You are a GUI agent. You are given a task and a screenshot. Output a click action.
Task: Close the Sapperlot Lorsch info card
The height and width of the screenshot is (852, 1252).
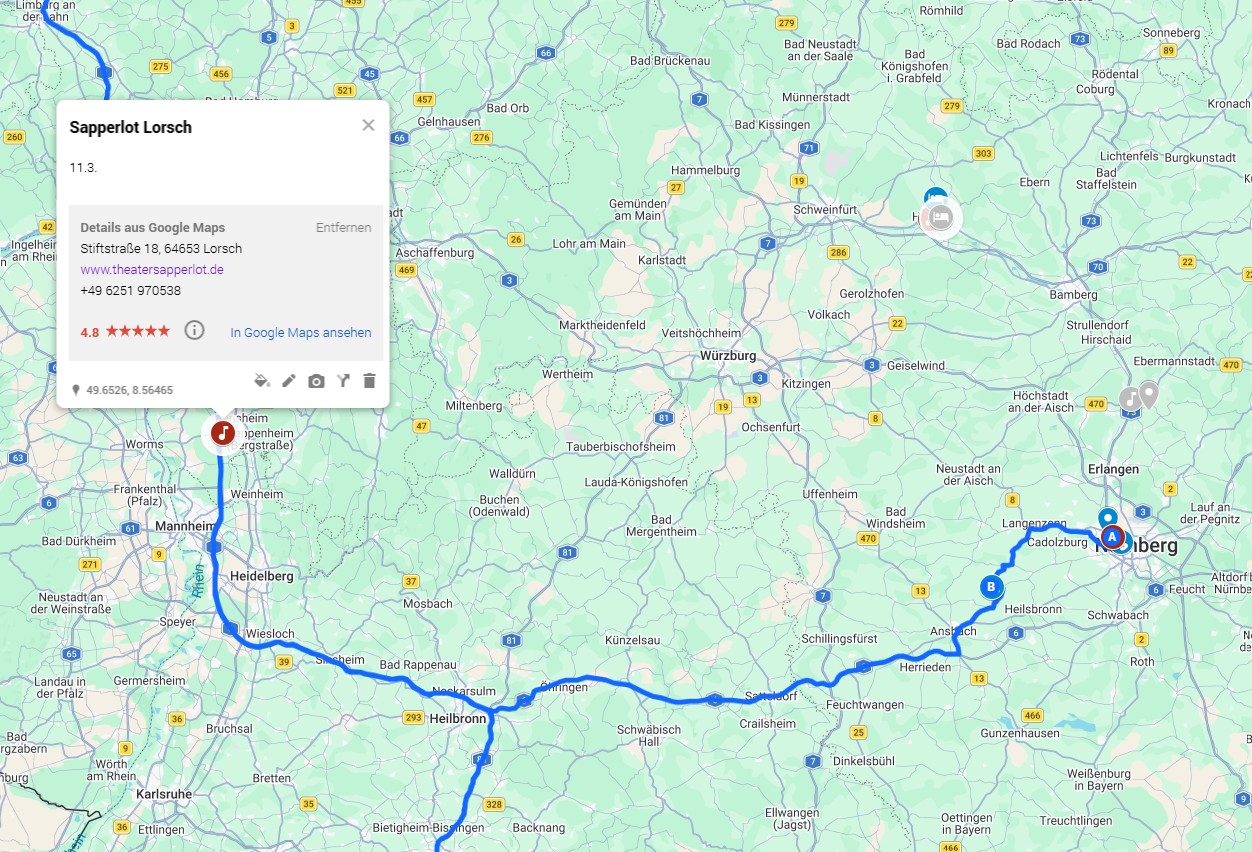(x=368, y=125)
